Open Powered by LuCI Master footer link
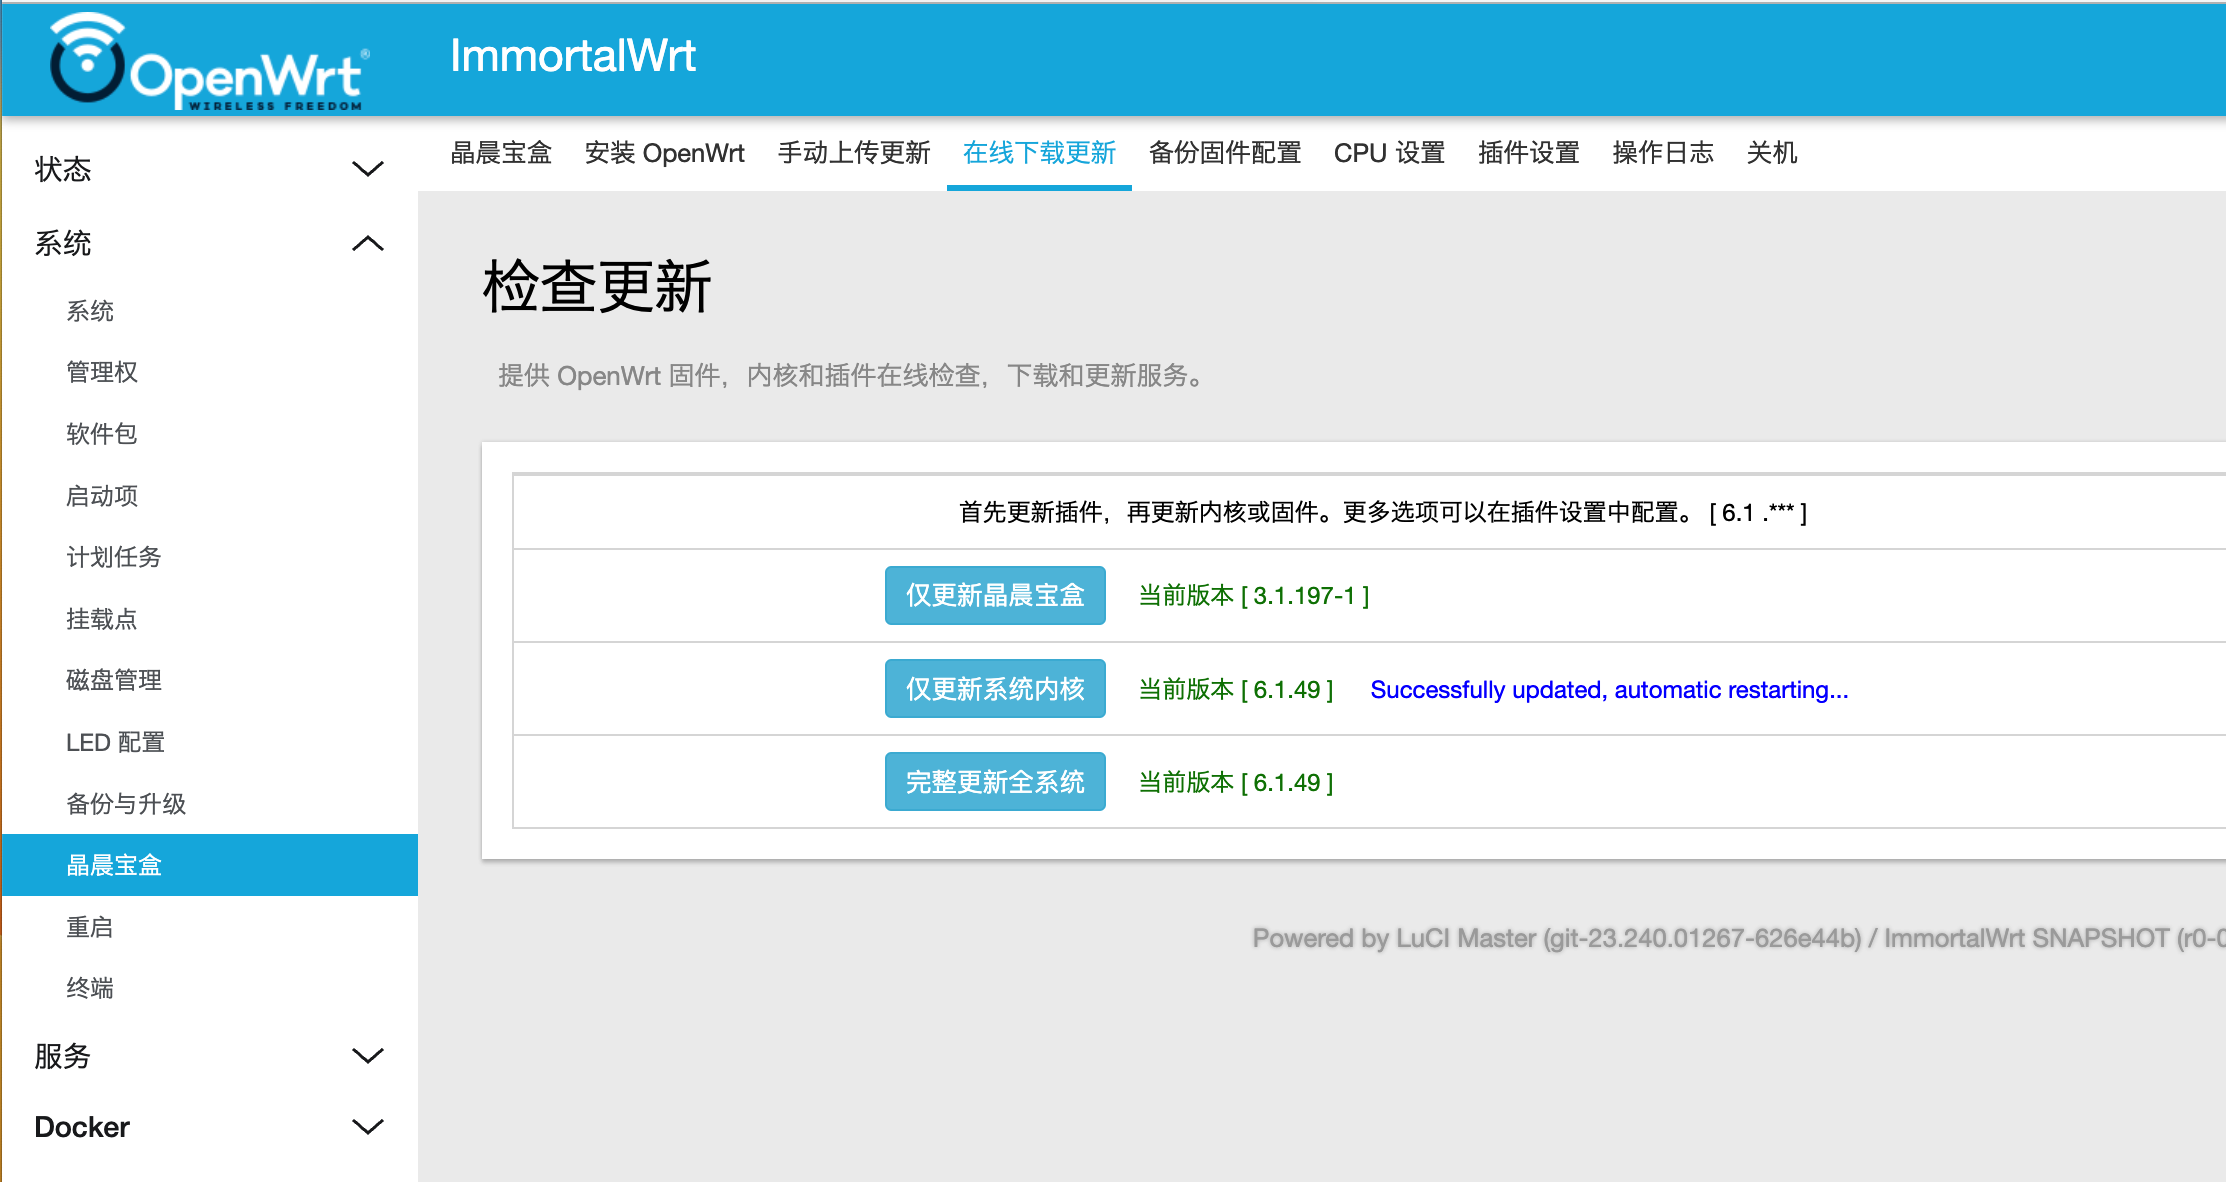 1557,938
